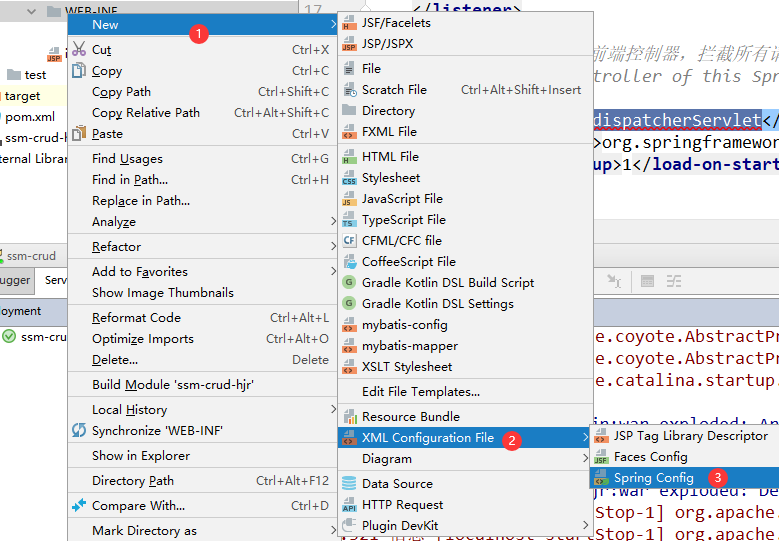Image resolution: width=779 pixels, height=541 pixels.
Task: Click the Resource Bundle icon
Action: pos(349,416)
